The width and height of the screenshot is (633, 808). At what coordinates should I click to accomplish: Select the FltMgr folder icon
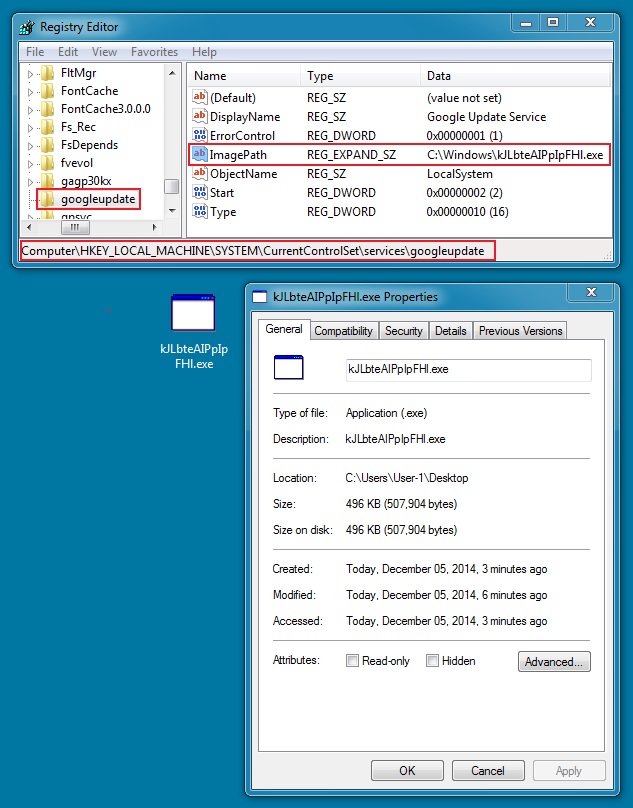[x=47, y=73]
